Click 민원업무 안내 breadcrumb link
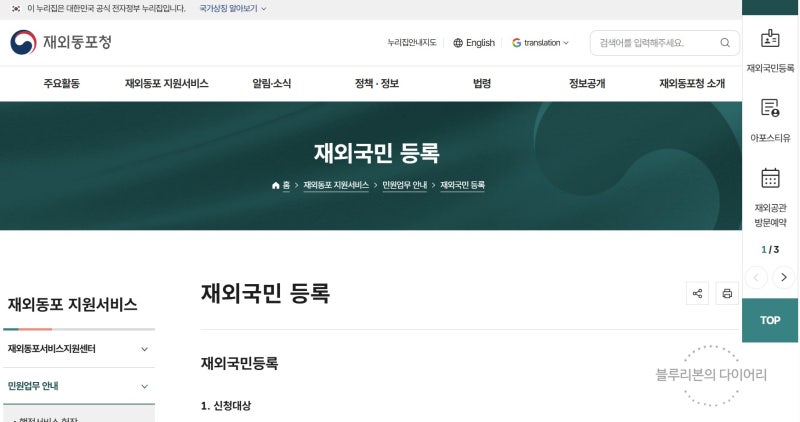800x422 pixels. click(x=405, y=185)
